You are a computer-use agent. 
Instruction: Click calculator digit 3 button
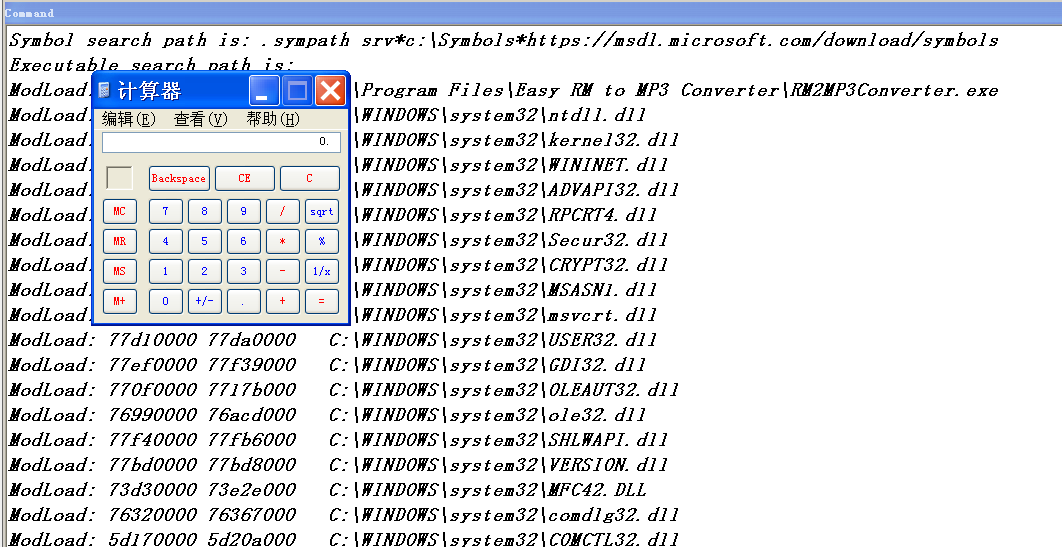click(x=244, y=271)
